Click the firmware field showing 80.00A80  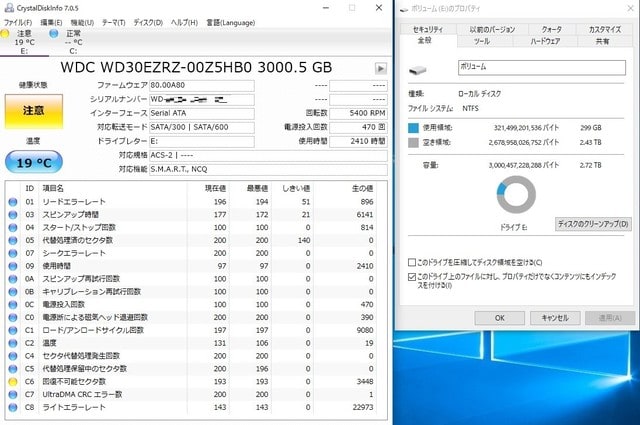pyautogui.click(x=202, y=85)
